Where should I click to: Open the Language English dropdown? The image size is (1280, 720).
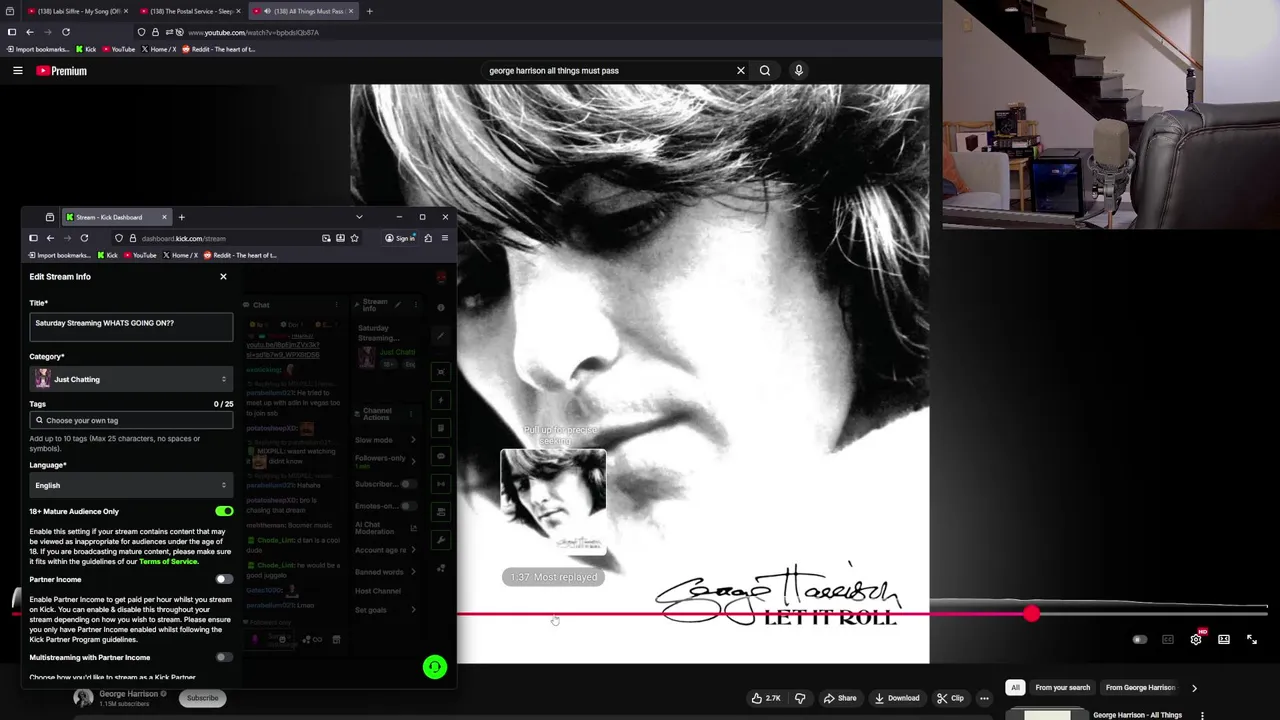pos(131,485)
